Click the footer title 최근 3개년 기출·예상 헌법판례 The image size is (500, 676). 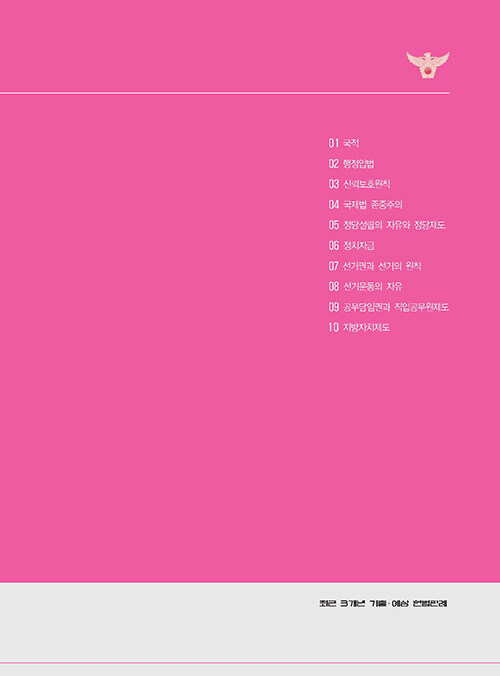383,604
